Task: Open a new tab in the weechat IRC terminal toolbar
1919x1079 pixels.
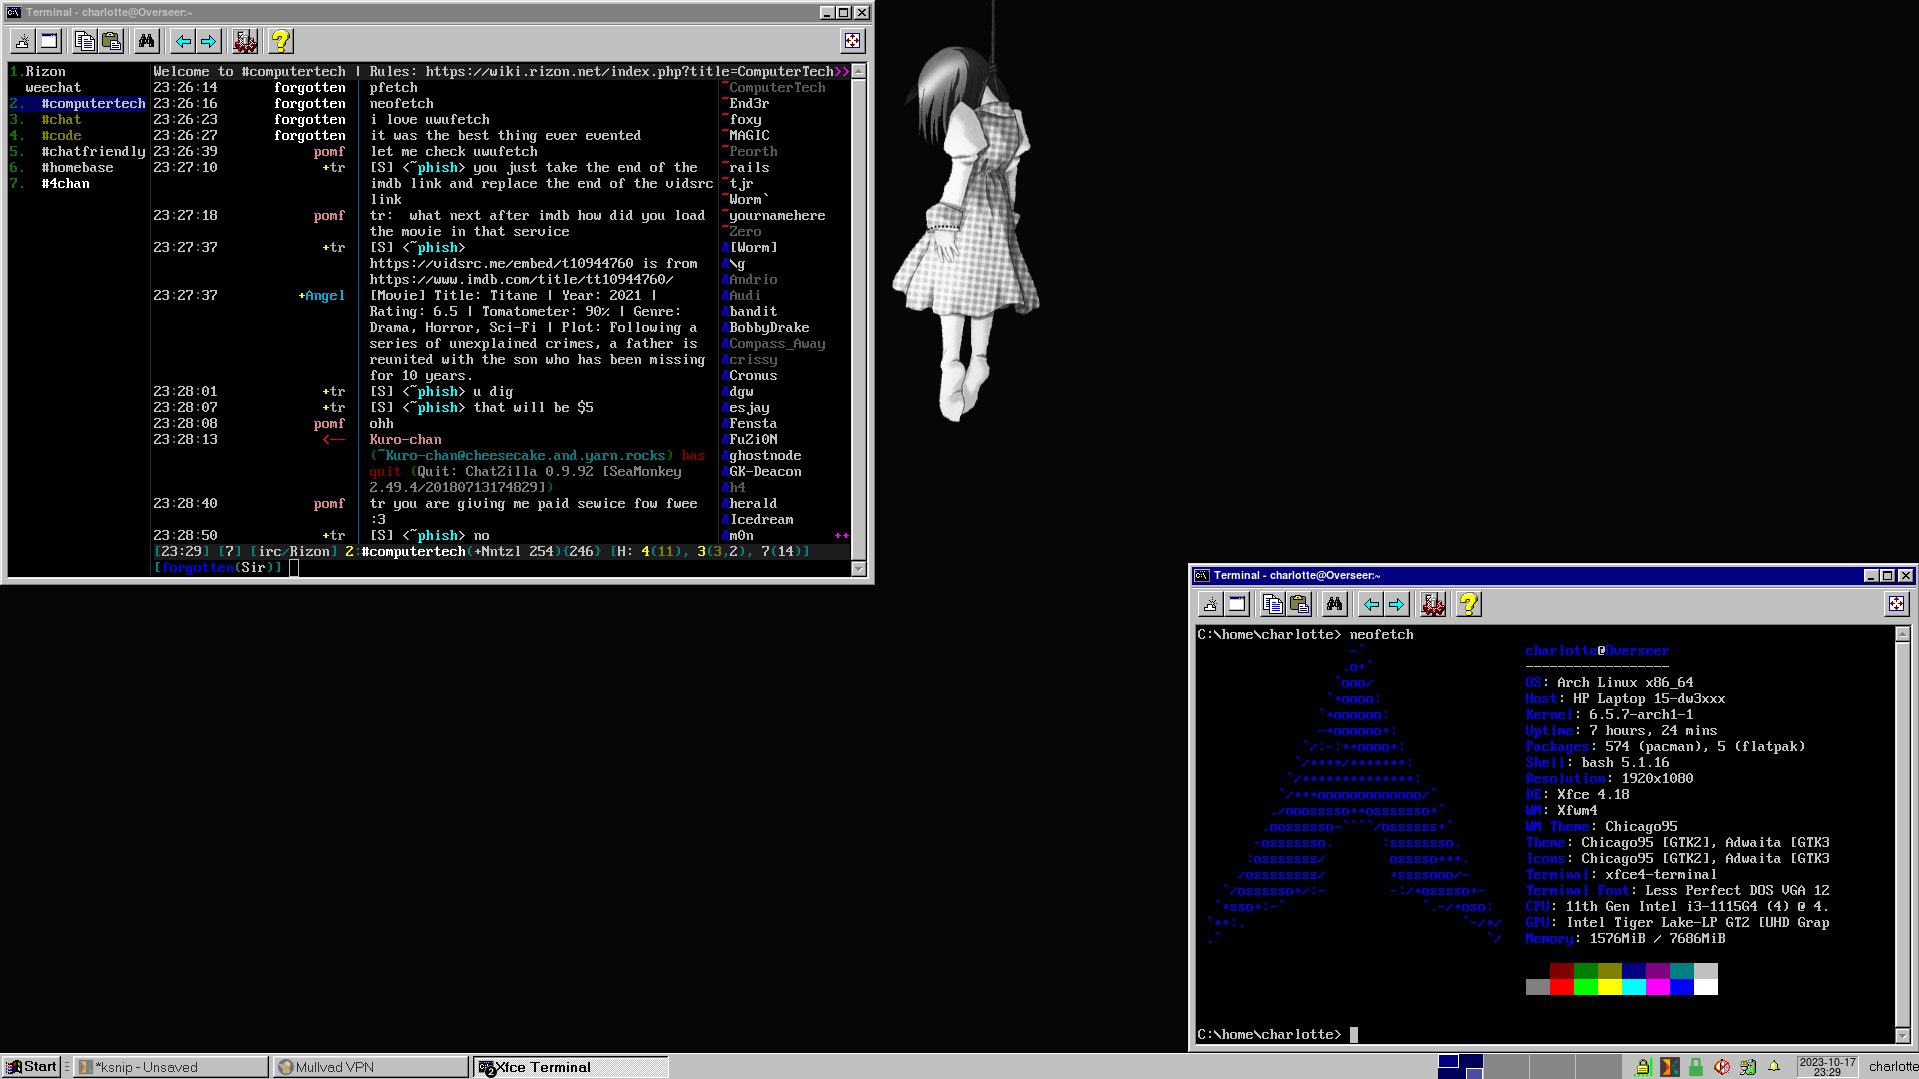Action: [22, 41]
